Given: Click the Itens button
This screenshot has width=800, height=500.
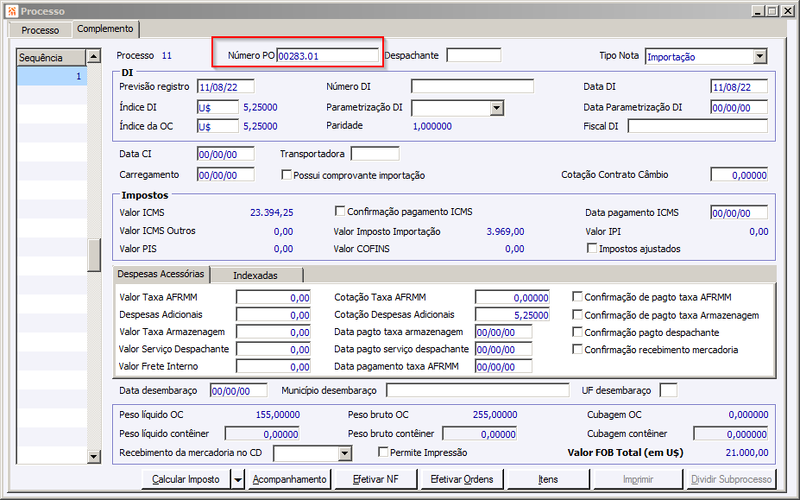Looking at the screenshot, I should pos(548,480).
